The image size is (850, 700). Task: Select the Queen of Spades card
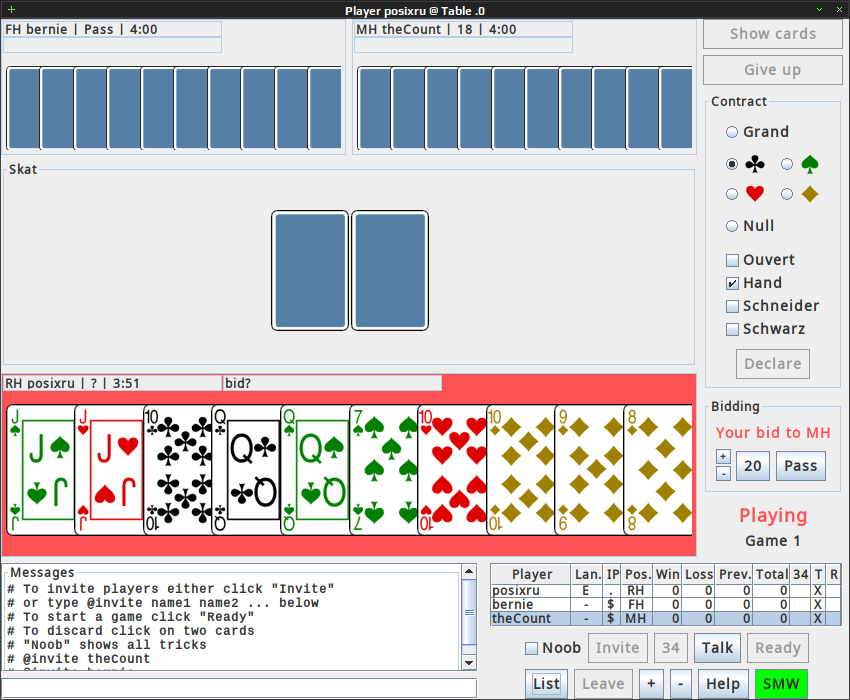[314, 470]
